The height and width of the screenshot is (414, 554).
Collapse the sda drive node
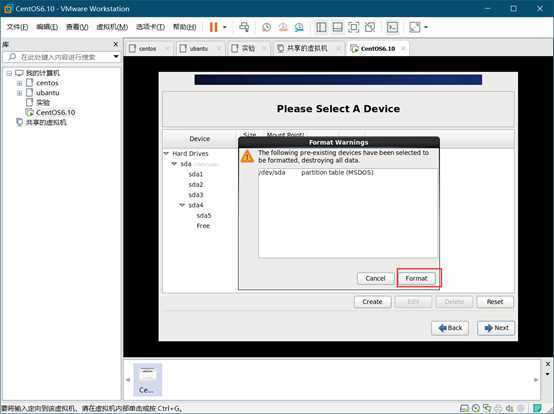click(174, 164)
